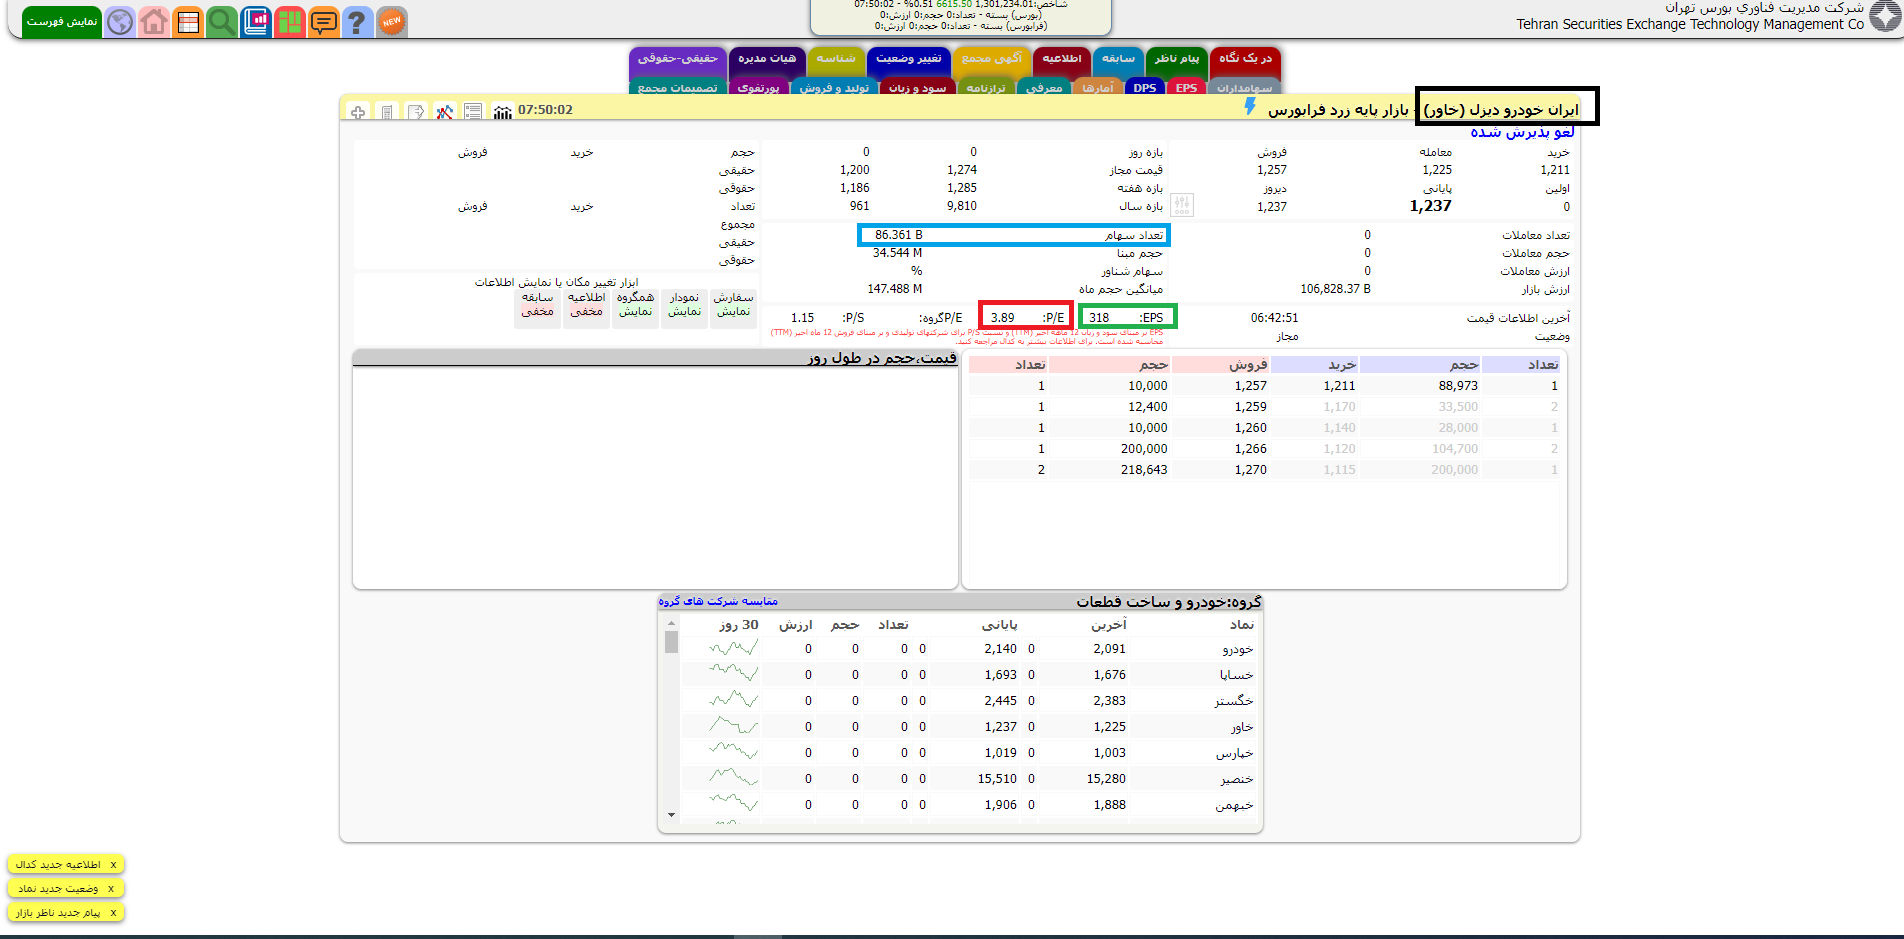Open the تصمیمات مجمع tab

(678, 88)
